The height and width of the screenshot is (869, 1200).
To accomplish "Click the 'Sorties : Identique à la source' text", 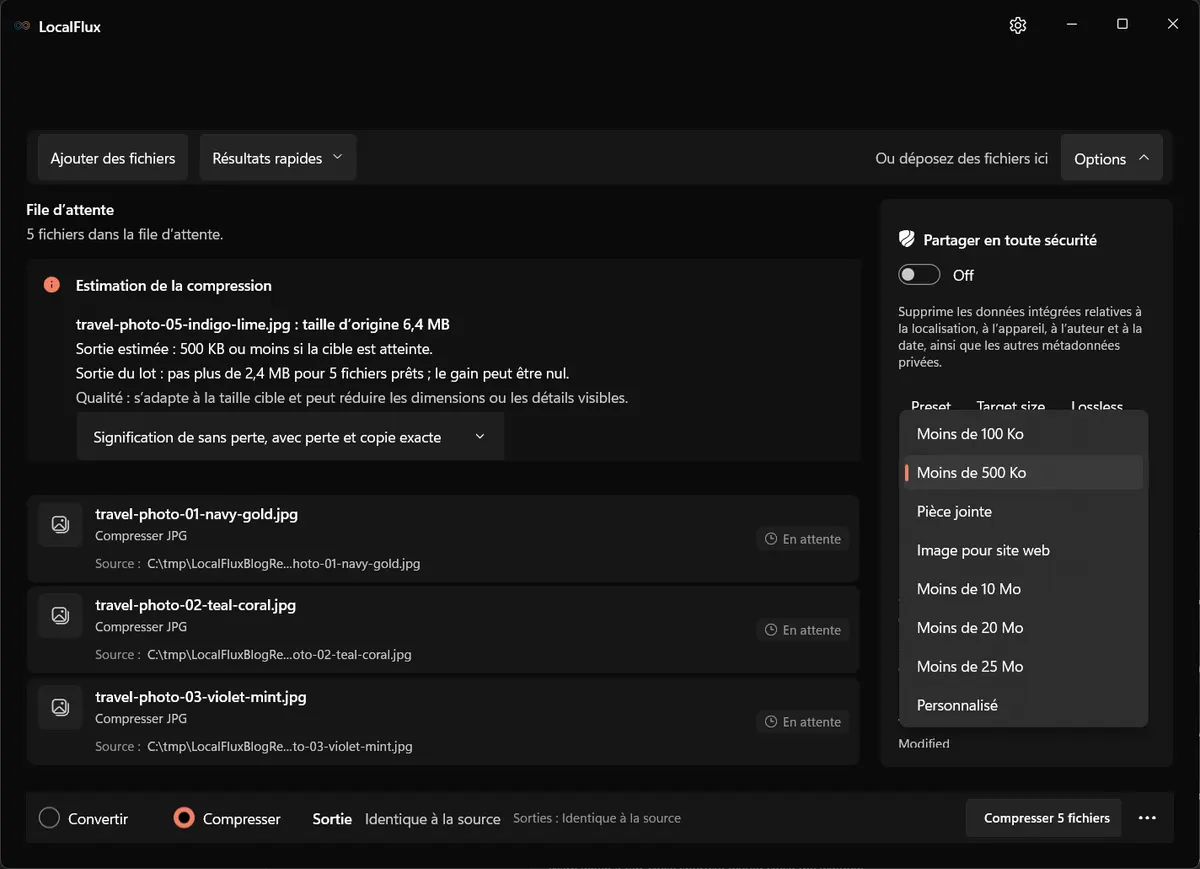I will pos(597,818).
